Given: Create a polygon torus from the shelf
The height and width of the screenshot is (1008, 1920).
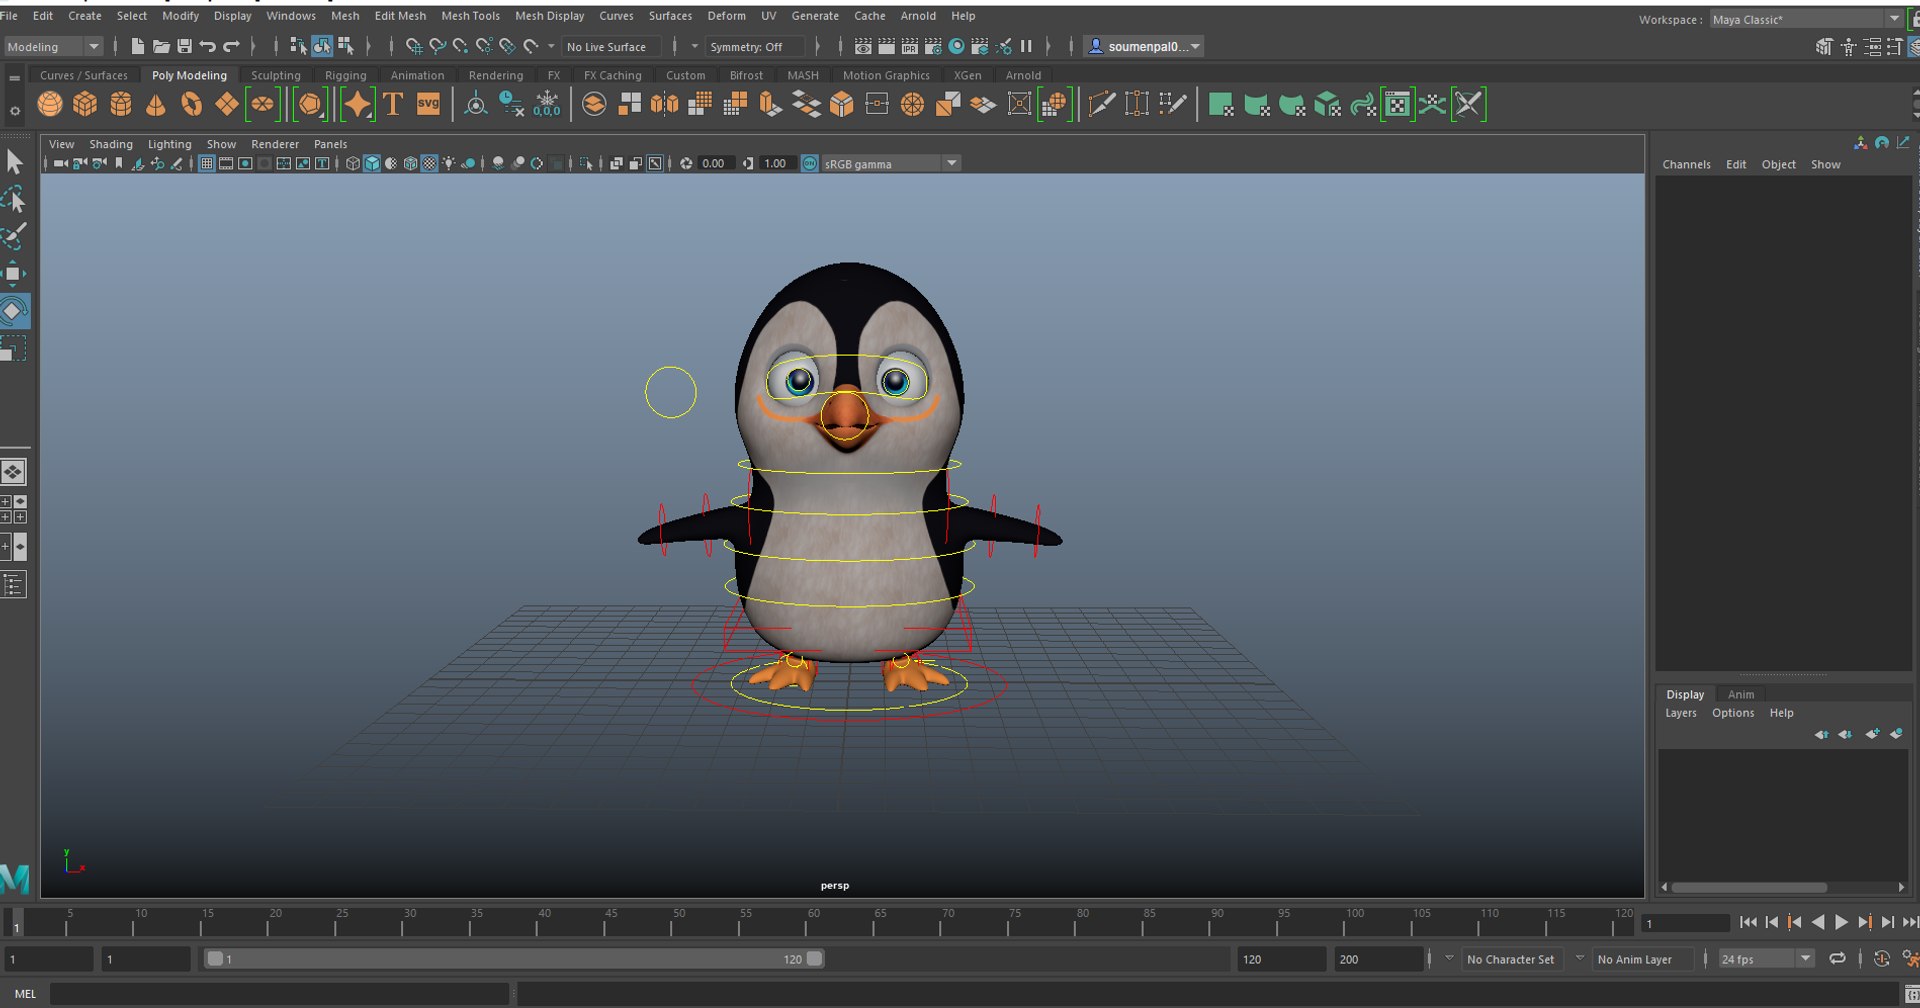Looking at the screenshot, I should pos(191,104).
